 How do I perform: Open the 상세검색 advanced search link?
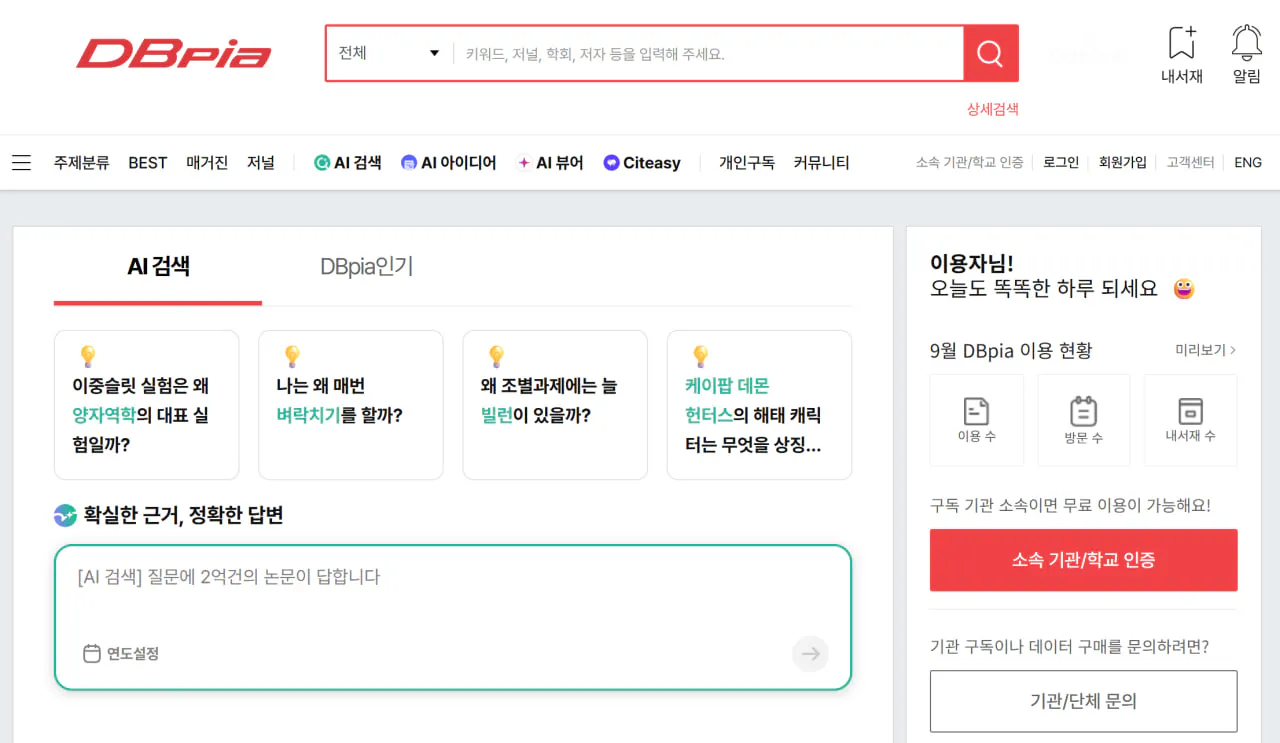point(992,110)
